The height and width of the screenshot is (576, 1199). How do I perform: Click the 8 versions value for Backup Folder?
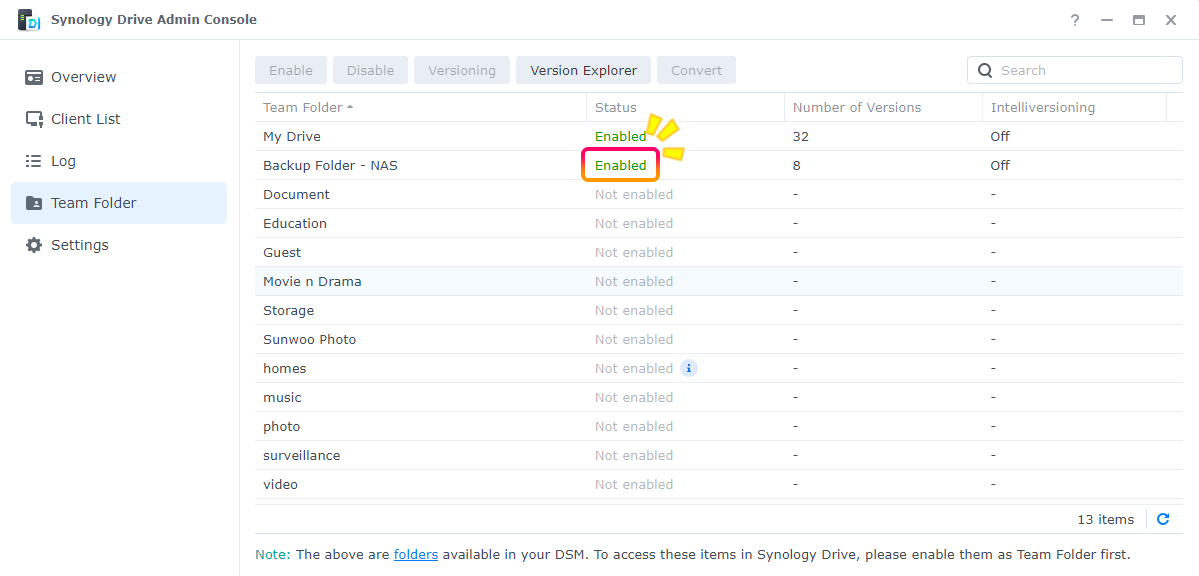click(797, 165)
